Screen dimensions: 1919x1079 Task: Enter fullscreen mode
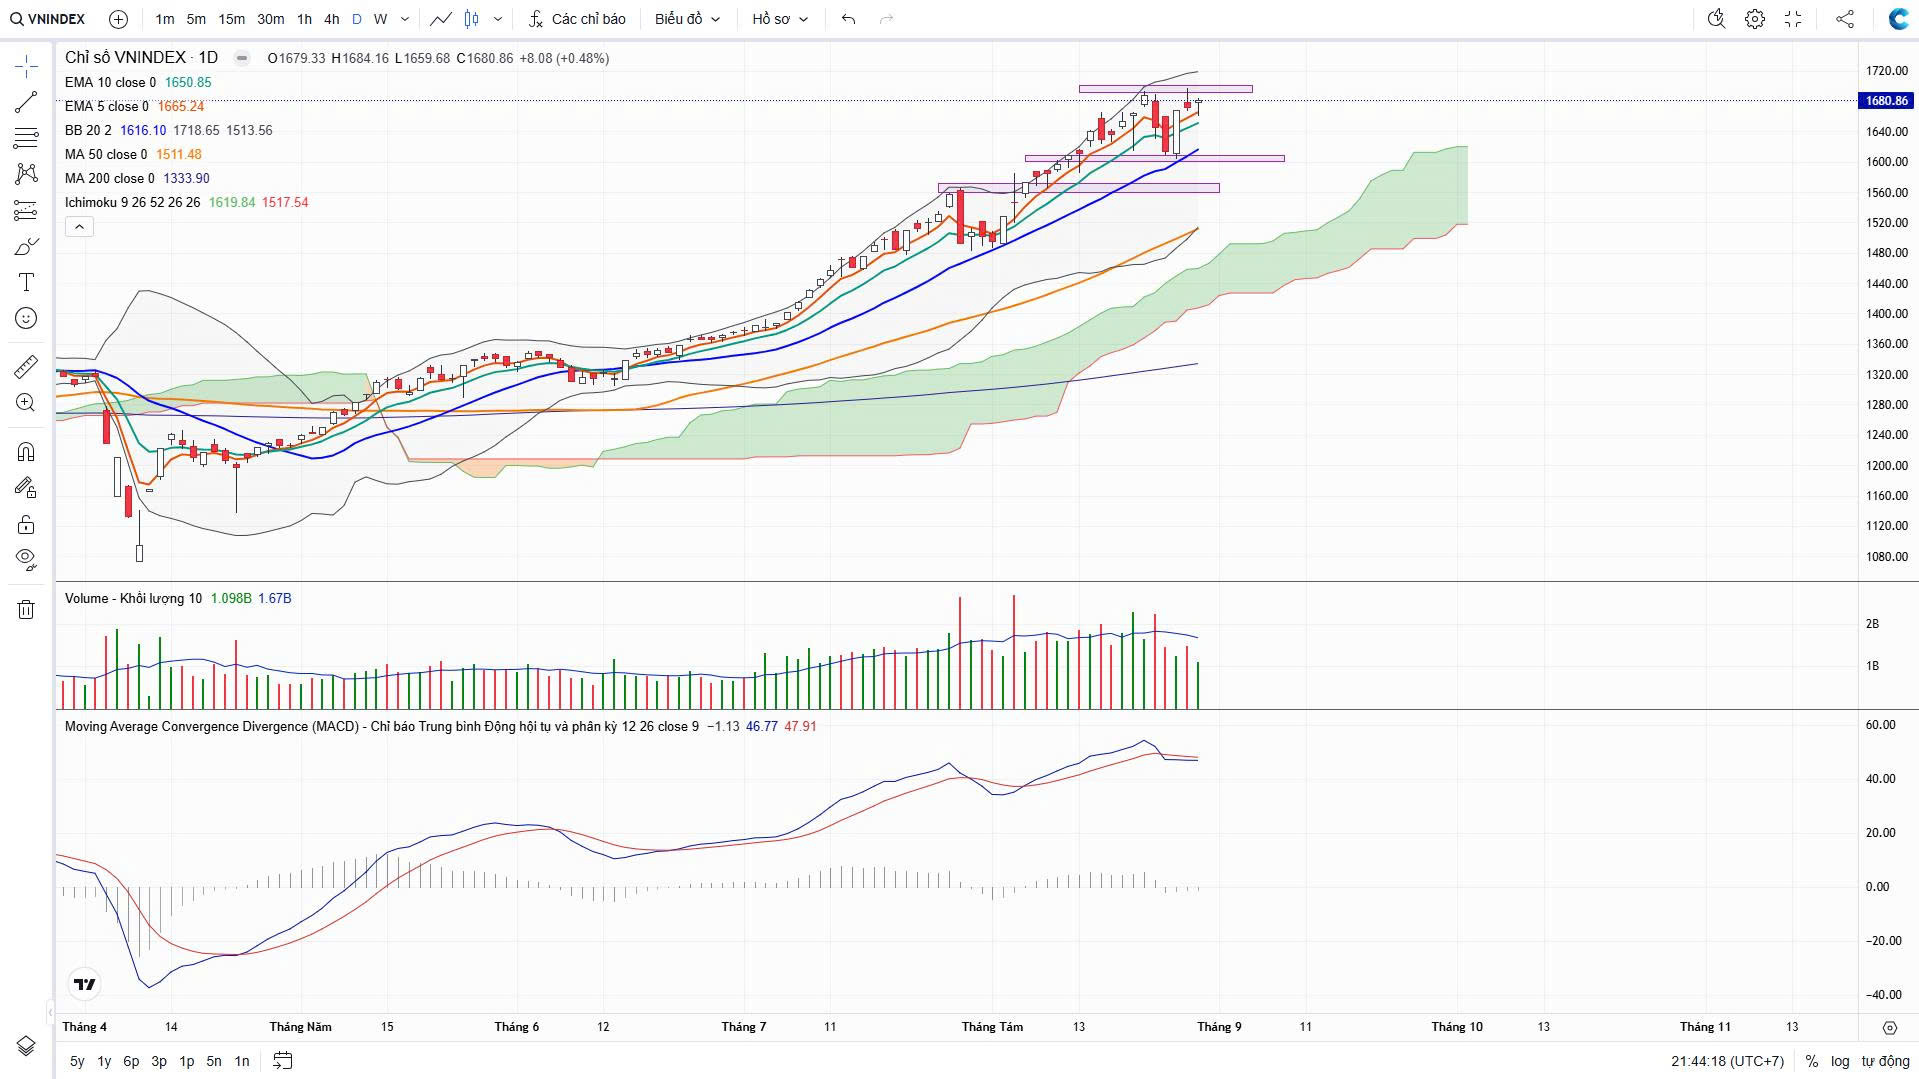pos(1793,19)
